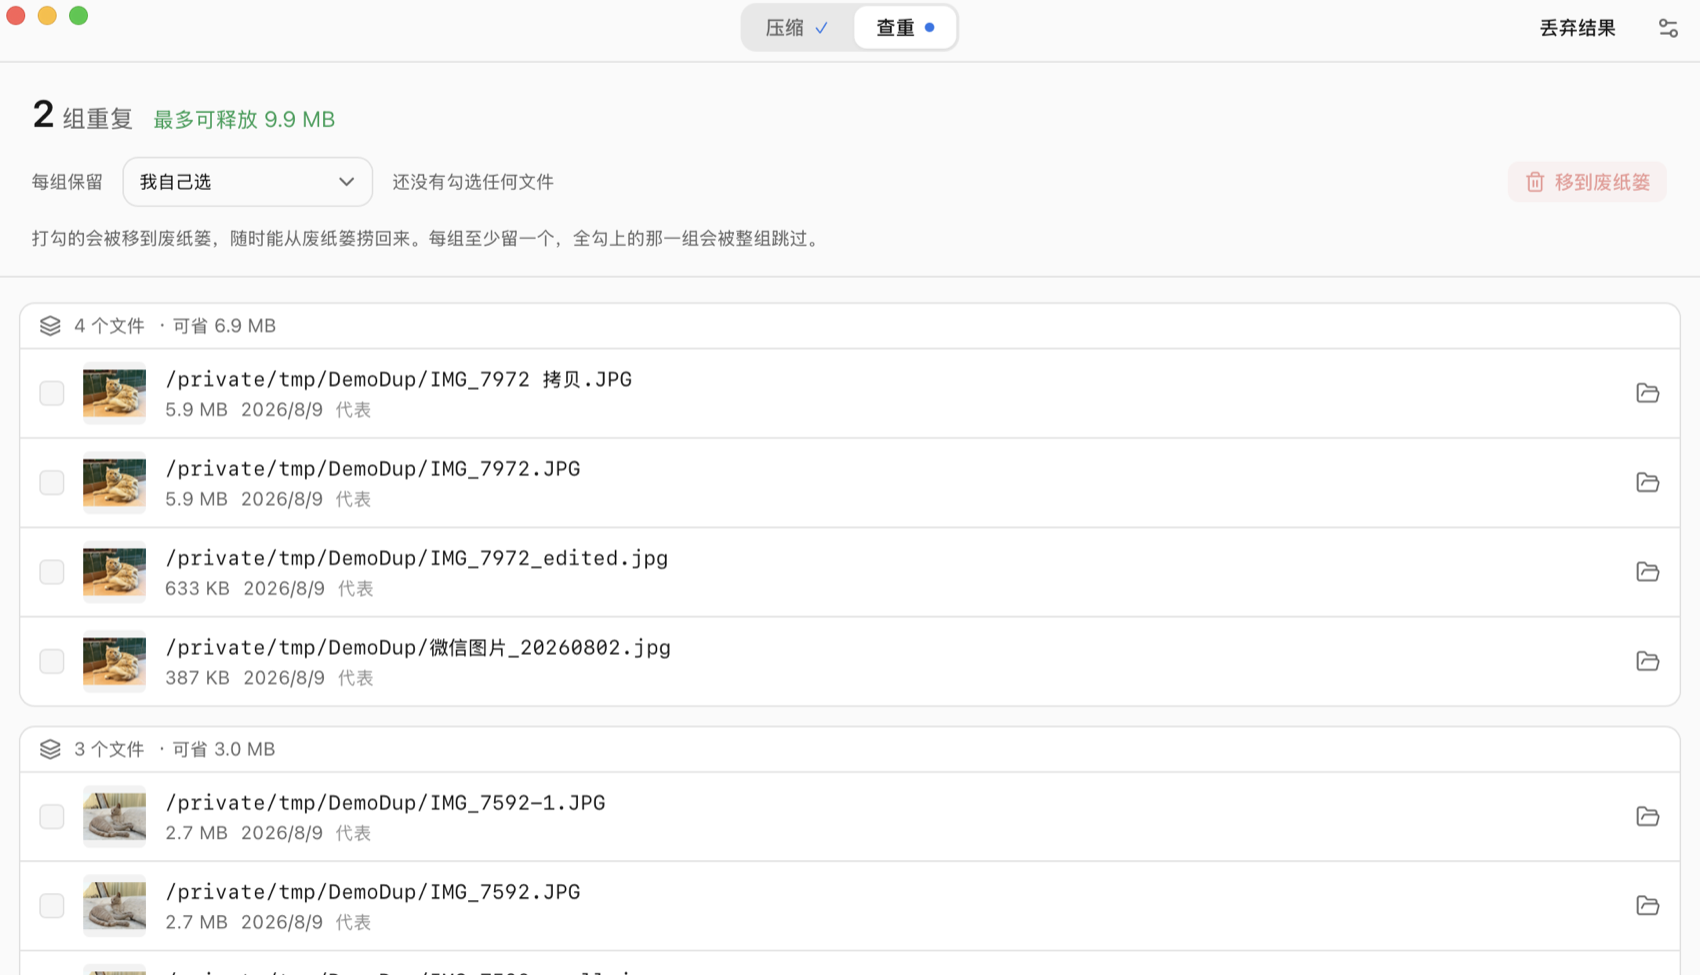Screen dimensions: 1700x975
Task: Select IMG_7592-1.JPG checkbox
Action: [x=52, y=816]
